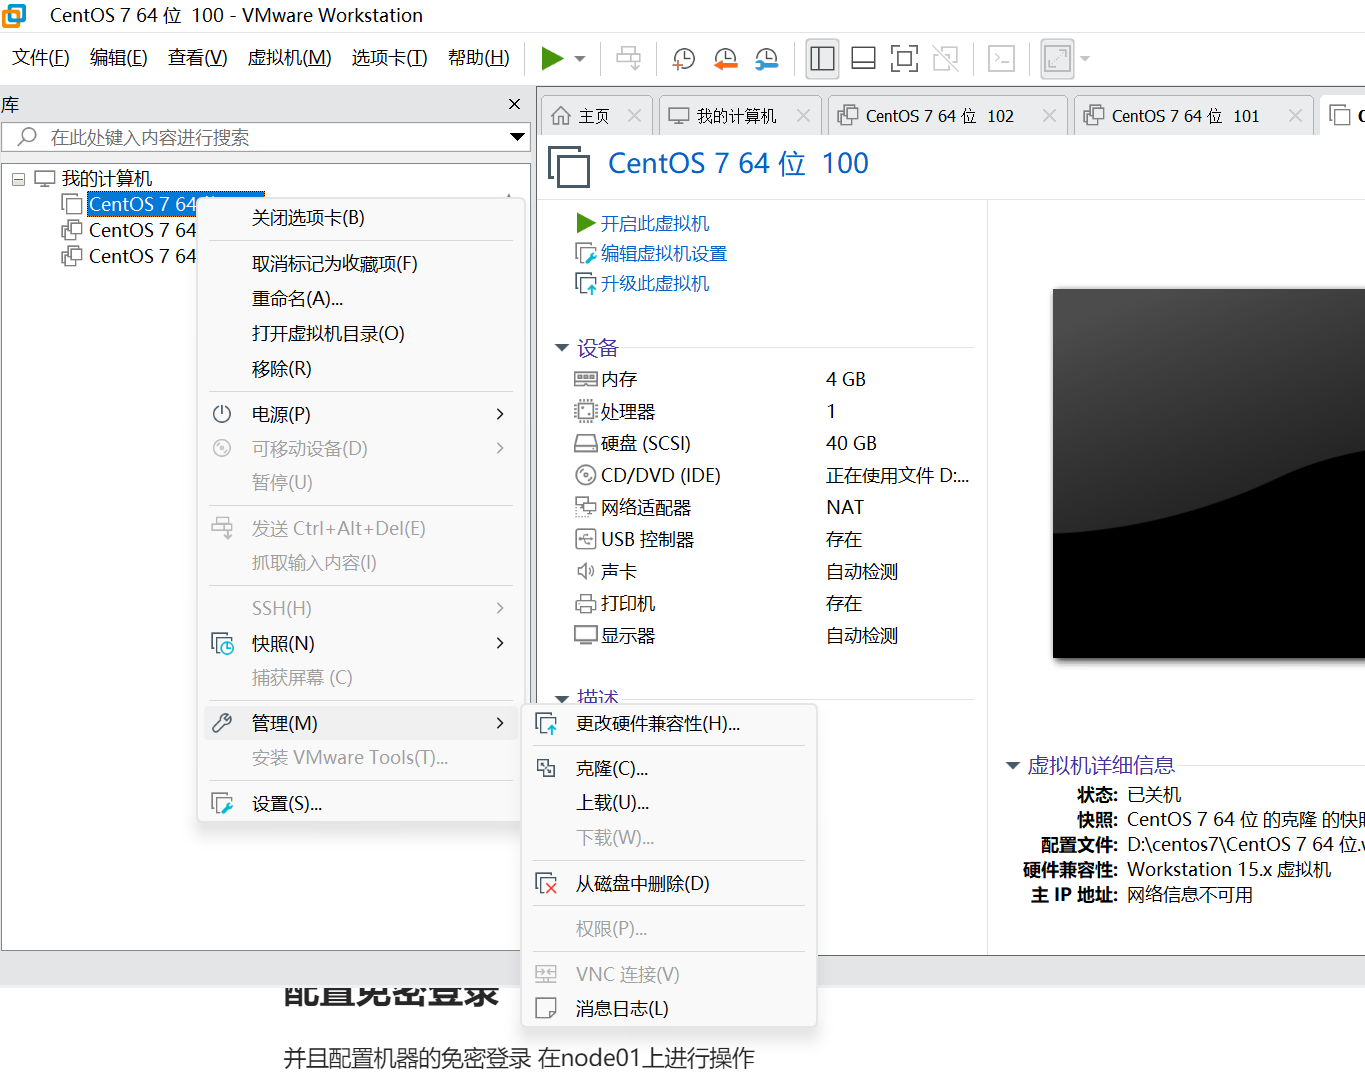Click the console view terminal icon
1365x1076 pixels.
click(1001, 59)
